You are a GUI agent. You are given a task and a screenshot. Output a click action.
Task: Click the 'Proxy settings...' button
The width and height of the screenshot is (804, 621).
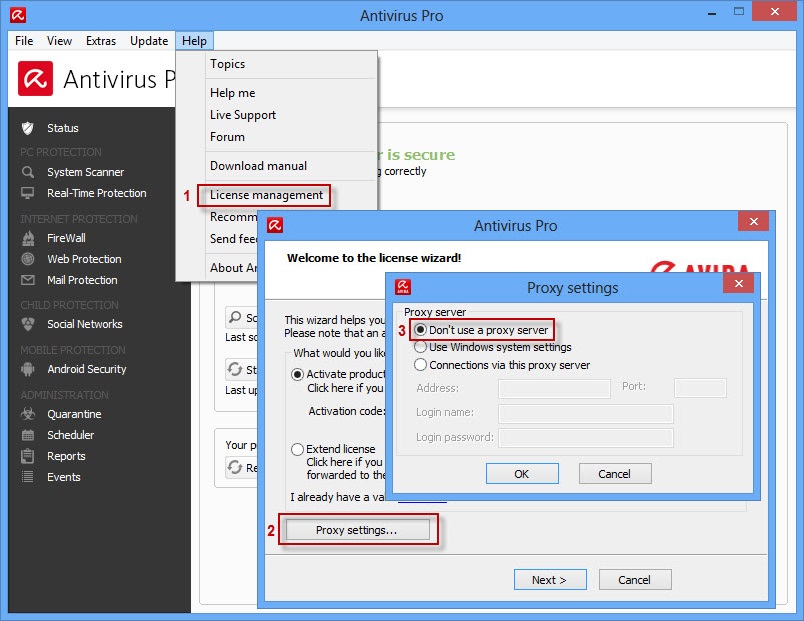coord(357,530)
